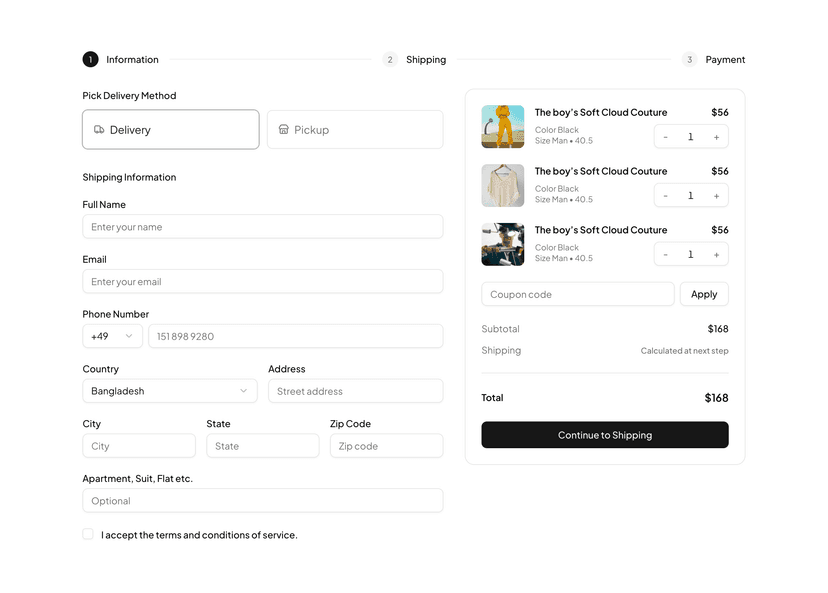Click plus icon on second cart item
The height and width of the screenshot is (593, 828).
tap(717, 195)
